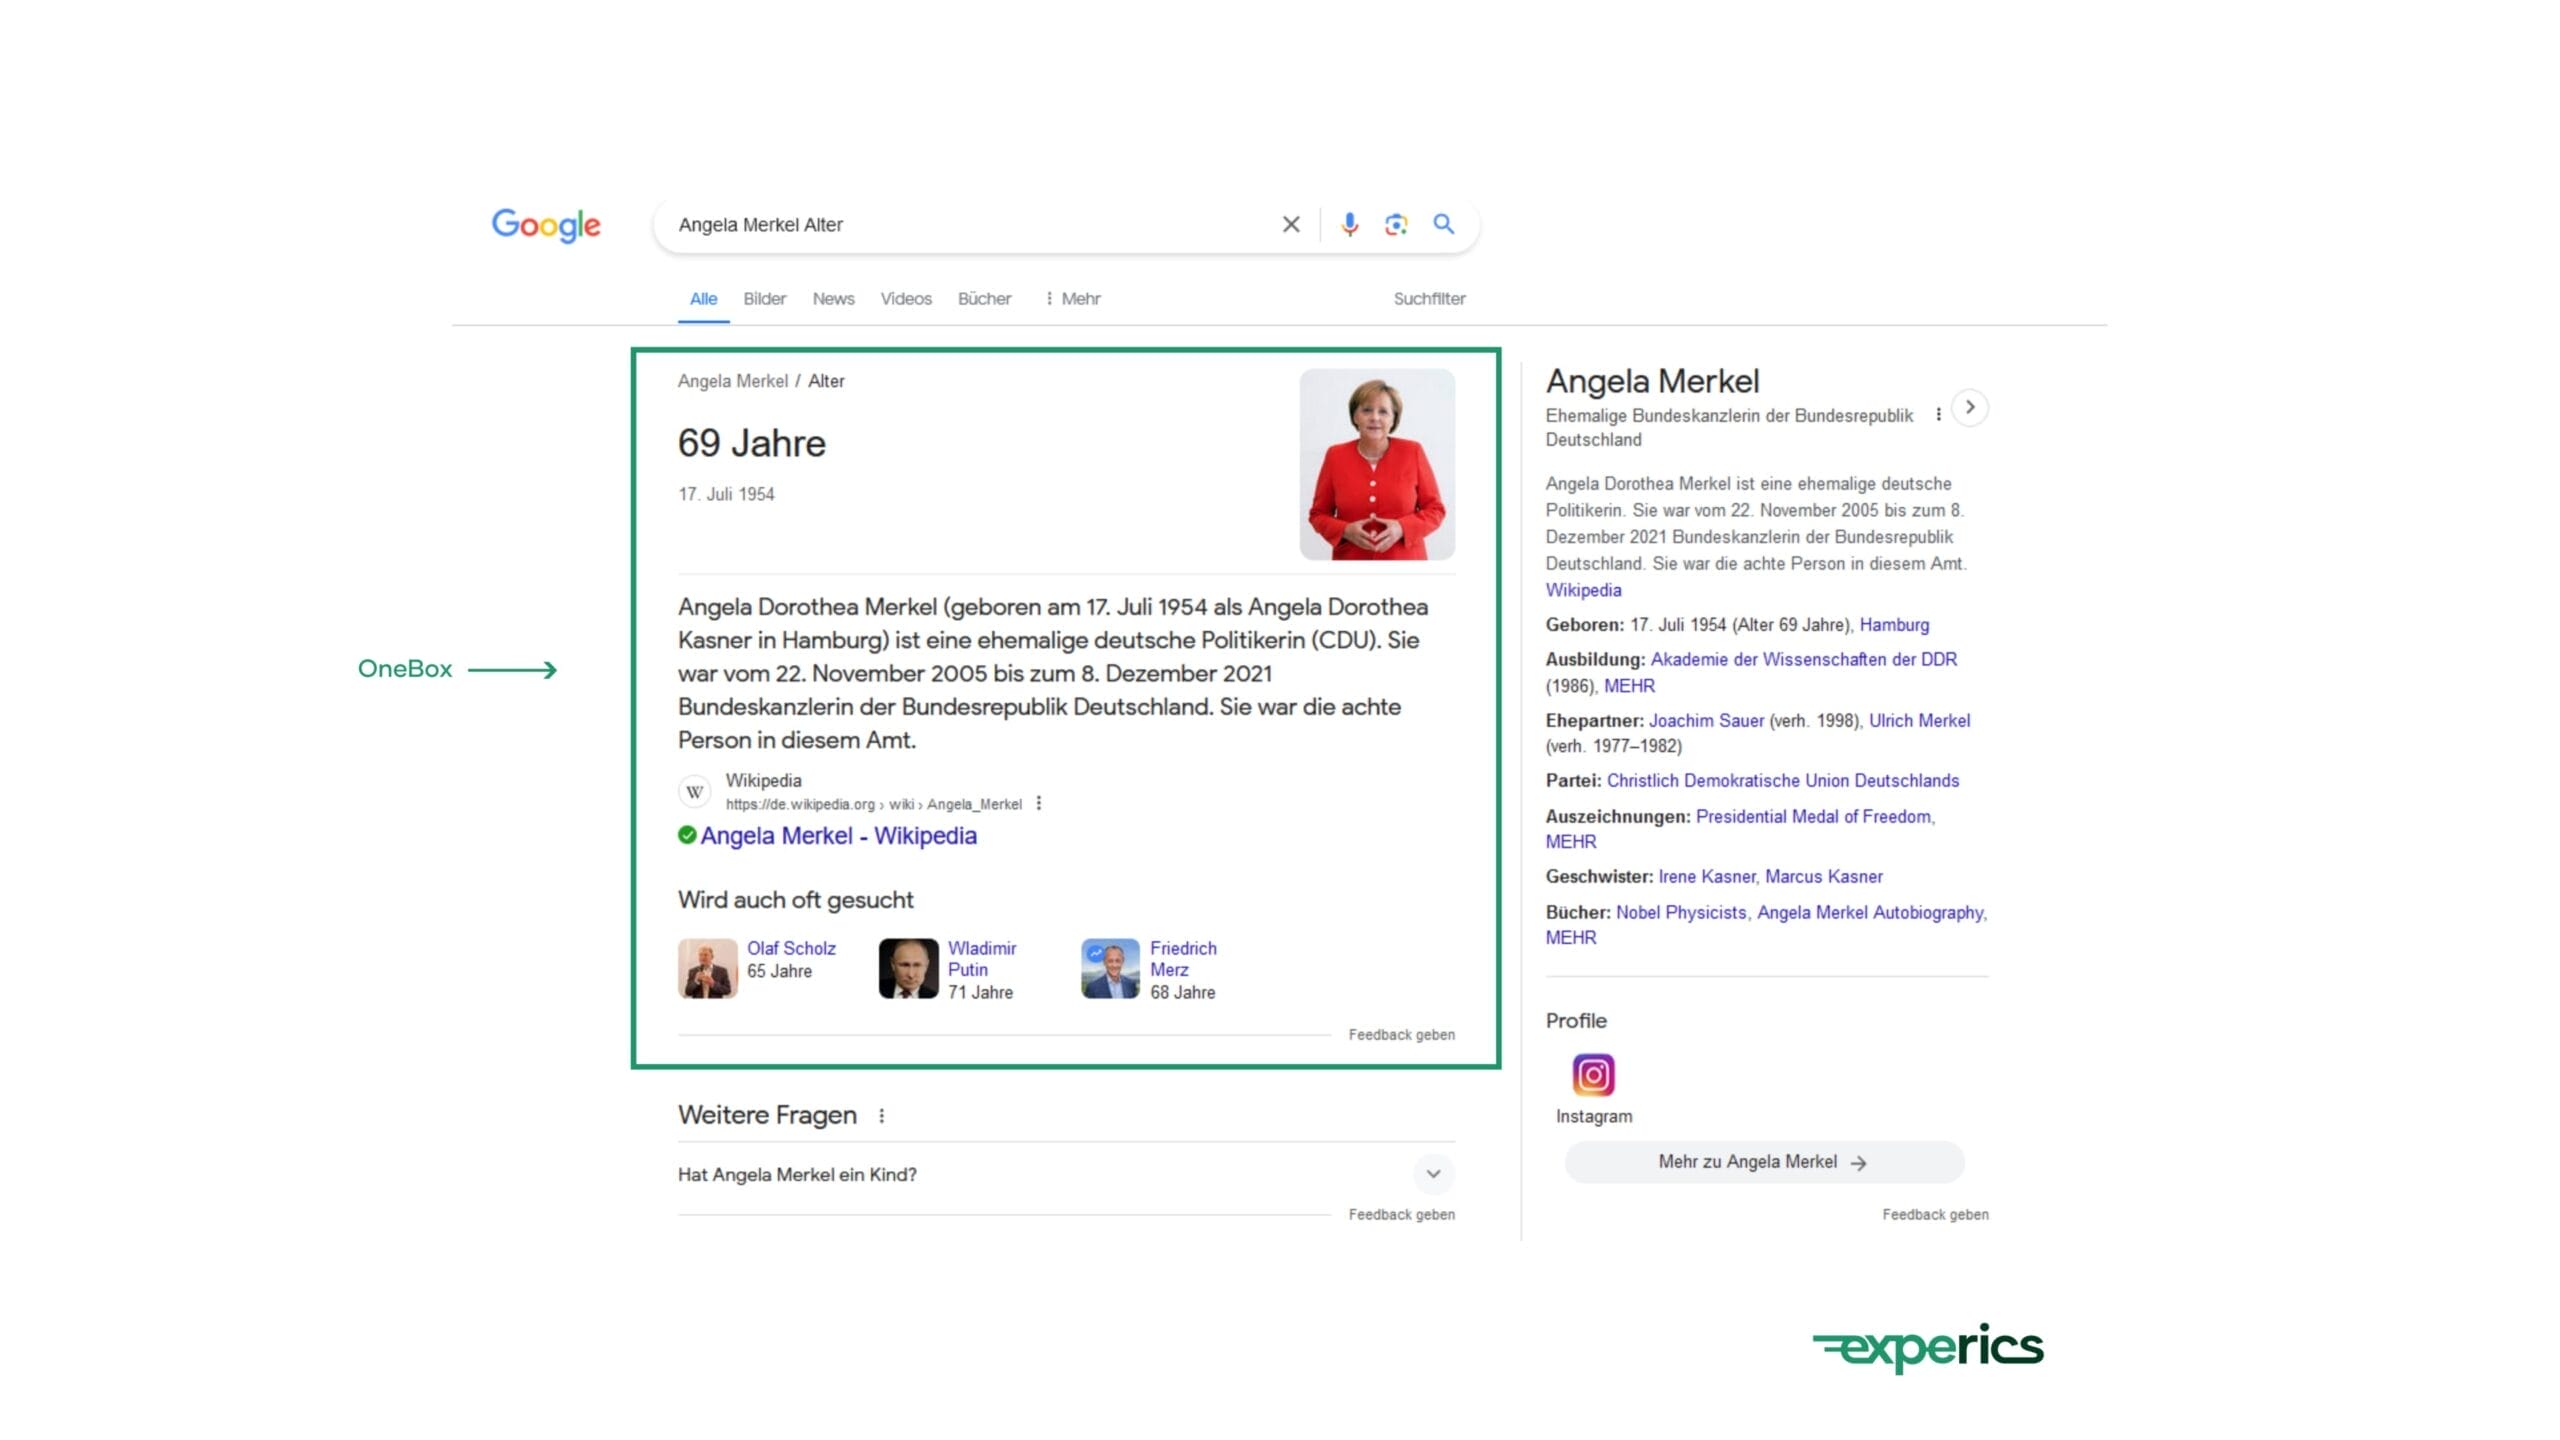Click Feedback geben below the OneBox
The image size is (2560, 1440).
[1402, 1034]
